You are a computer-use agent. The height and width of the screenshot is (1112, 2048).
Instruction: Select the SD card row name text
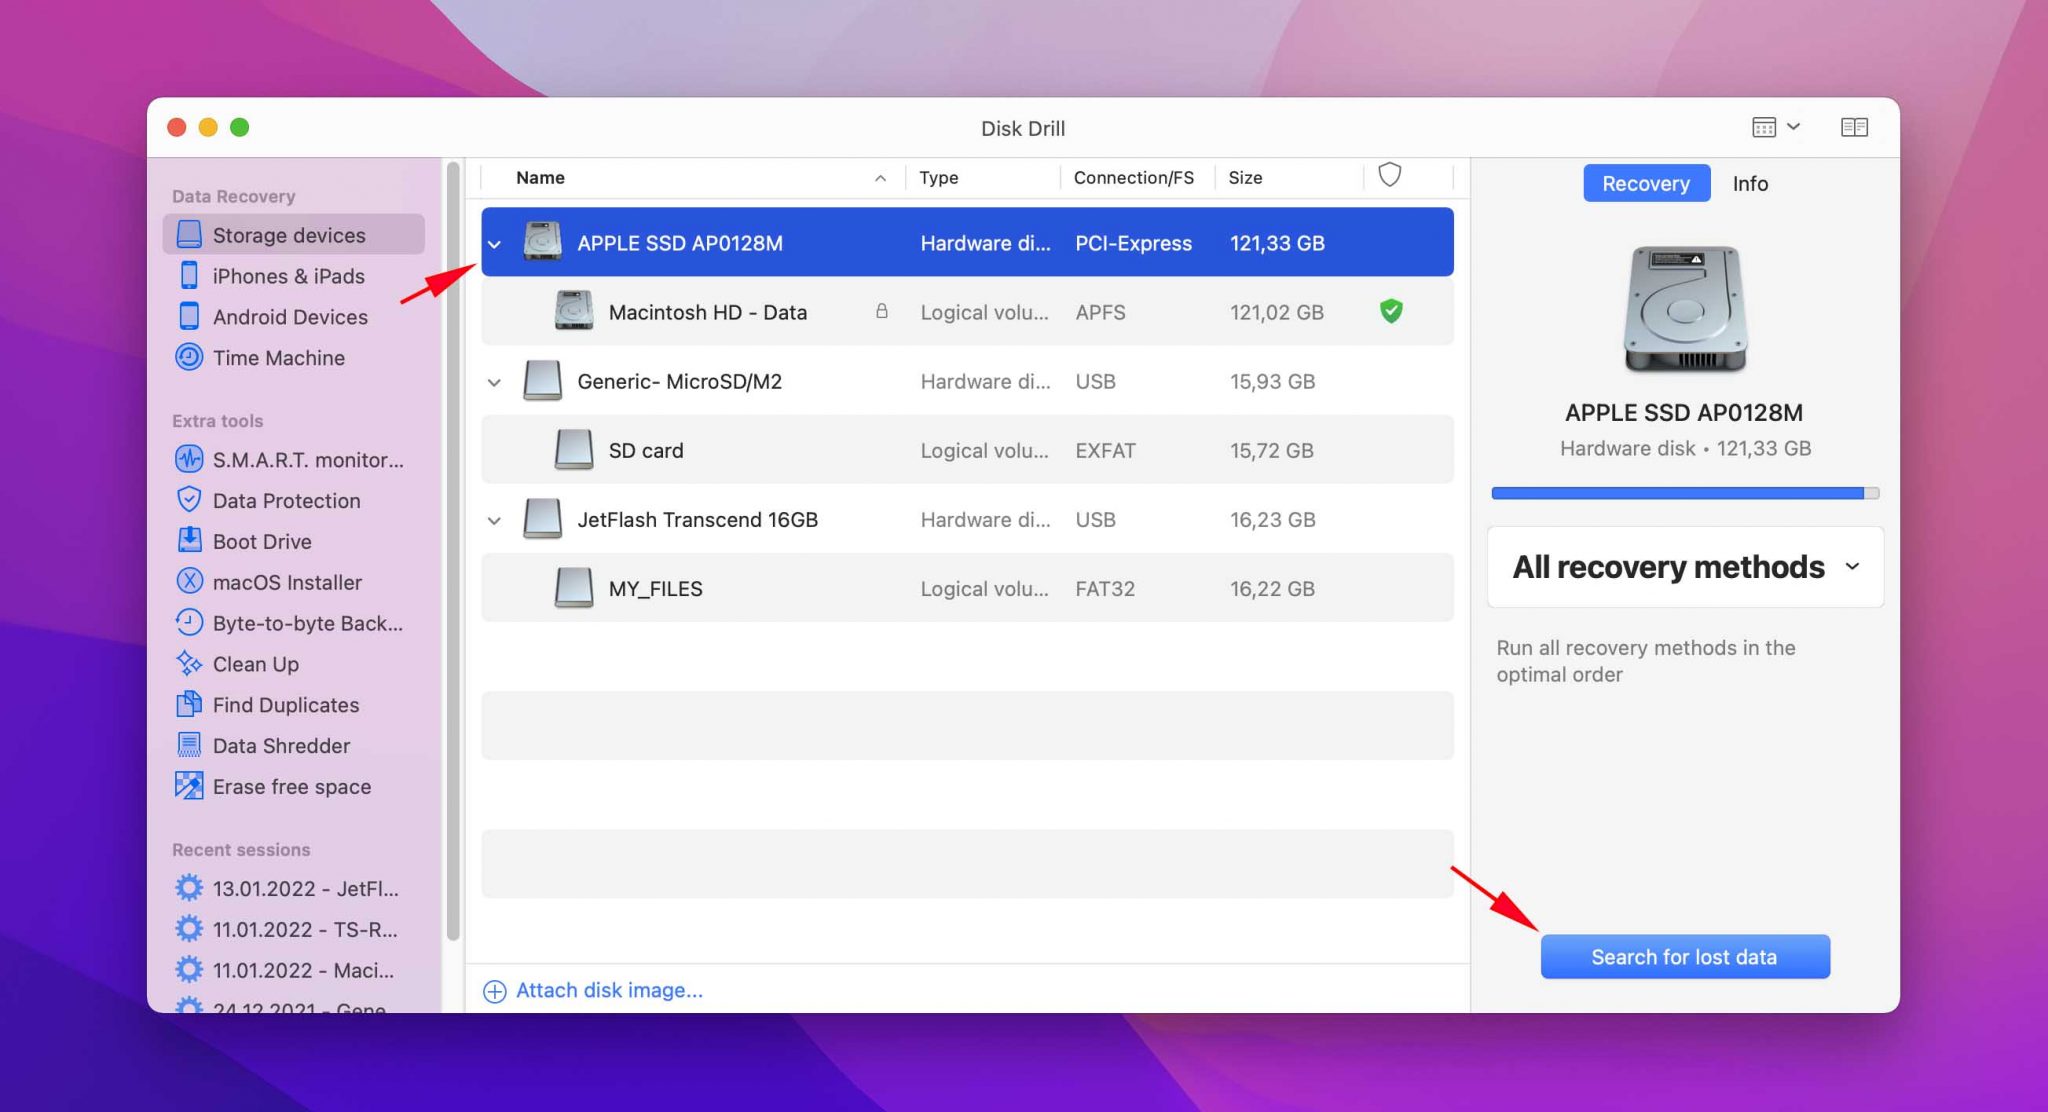click(x=646, y=450)
